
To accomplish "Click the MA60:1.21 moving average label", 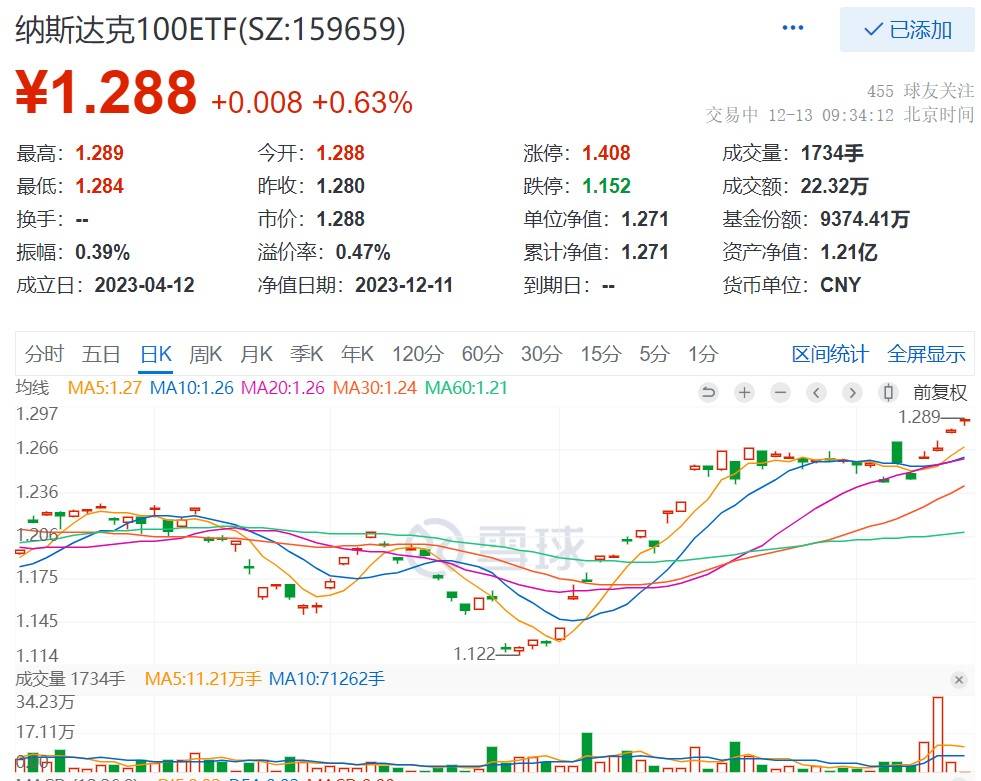I will coord(466,388).
